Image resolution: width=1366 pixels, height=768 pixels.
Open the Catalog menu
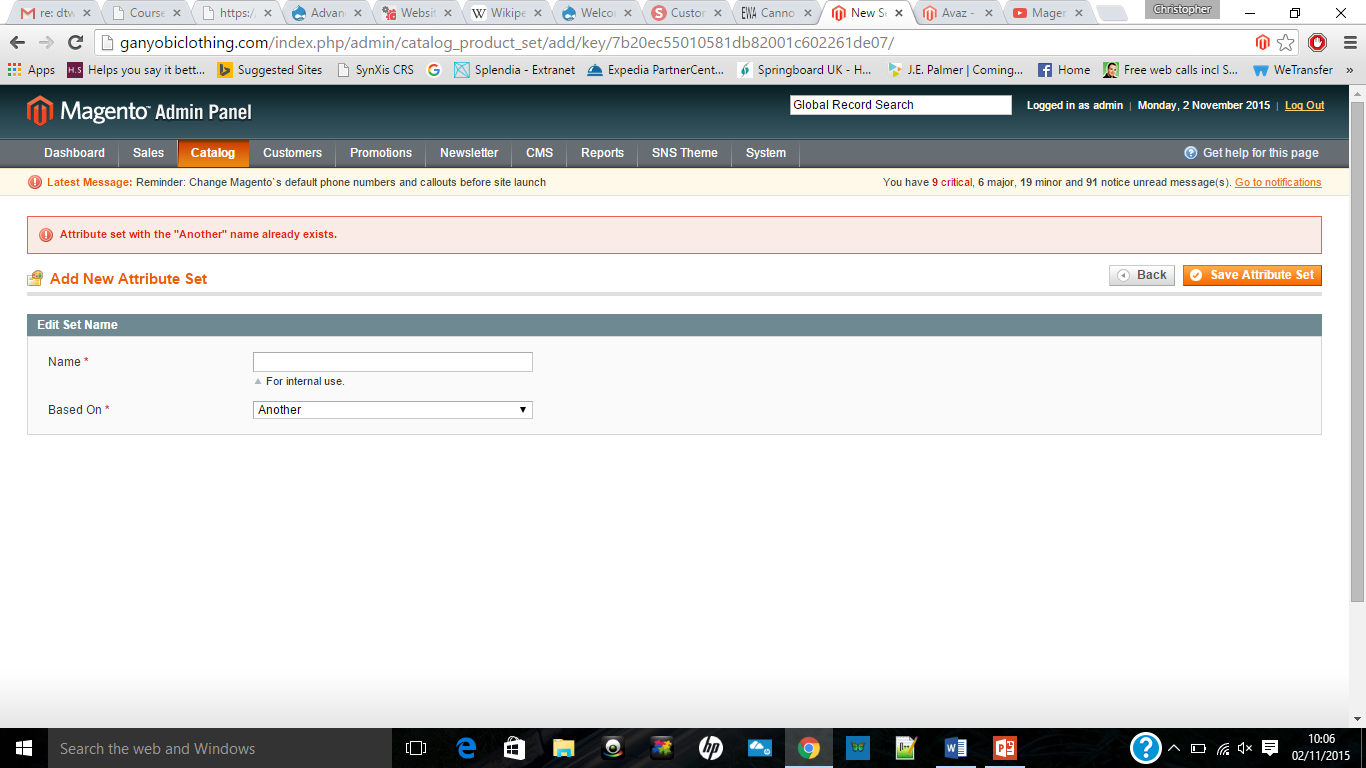point(212,153)
